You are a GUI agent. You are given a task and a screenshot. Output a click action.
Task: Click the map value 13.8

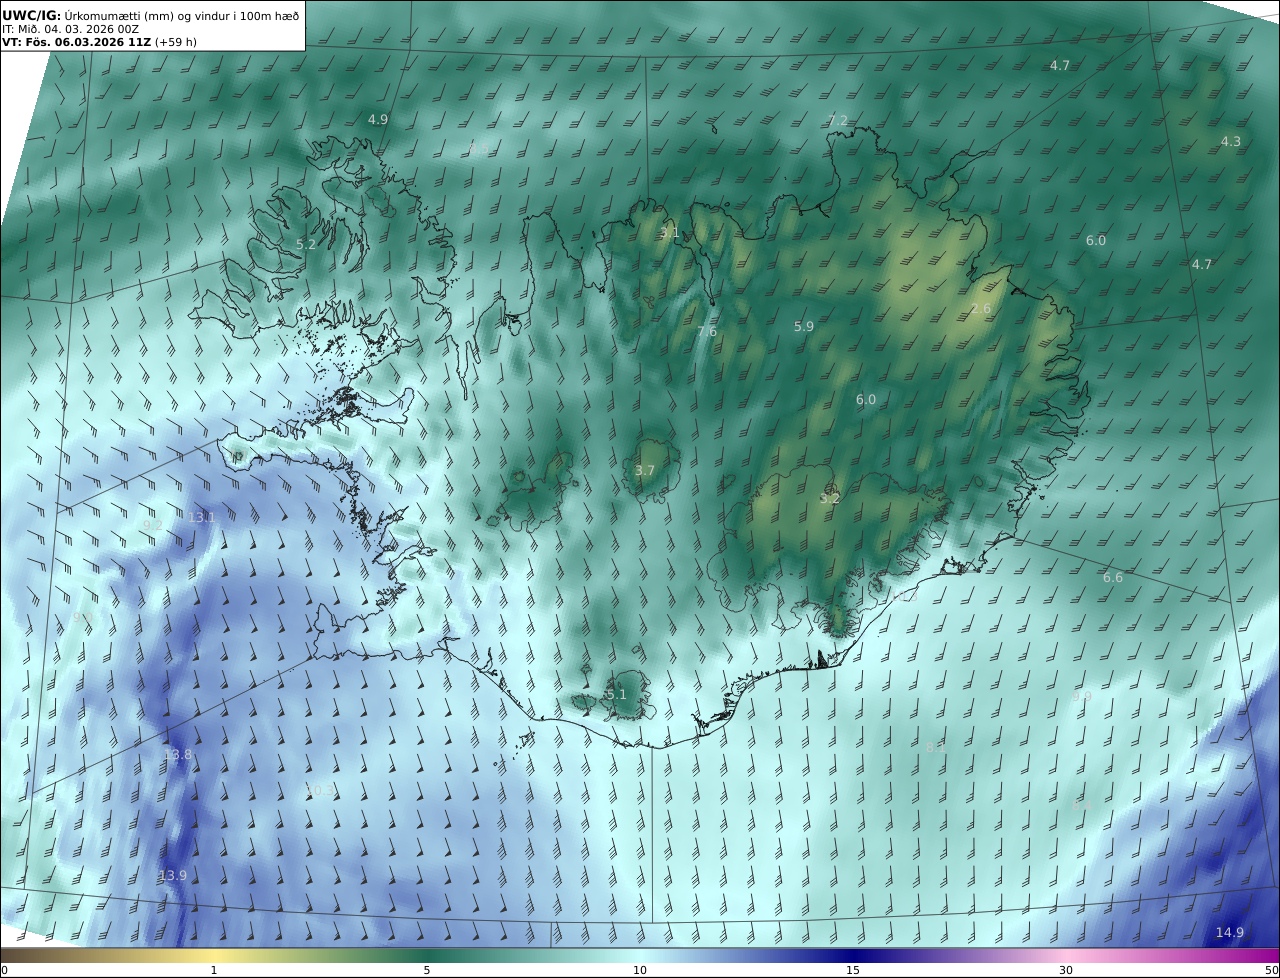(177, 755)
